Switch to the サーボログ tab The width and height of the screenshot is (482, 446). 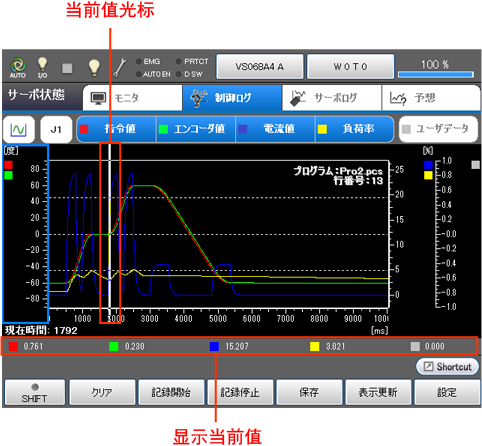(332, 98)
